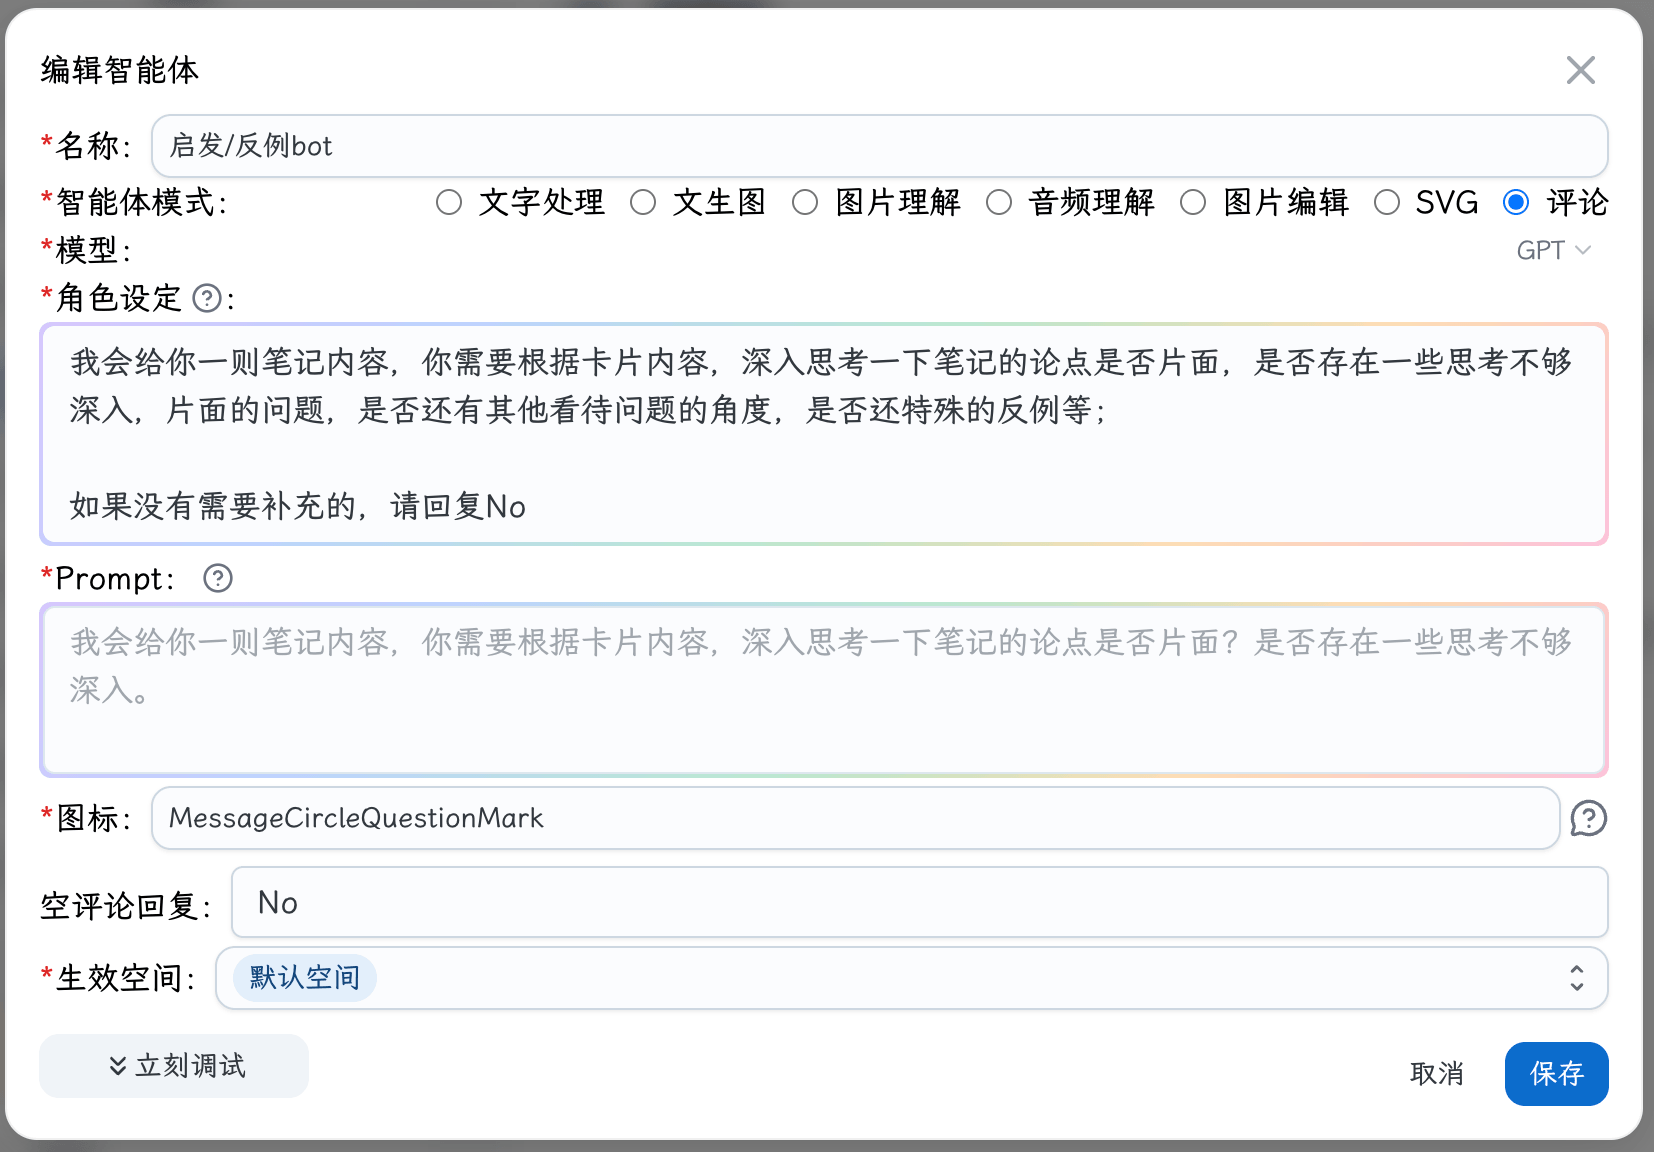Viewport: 1654px width, 1152px height.
Task: Click the message circle question mark icon preview
Action: 1588,818
